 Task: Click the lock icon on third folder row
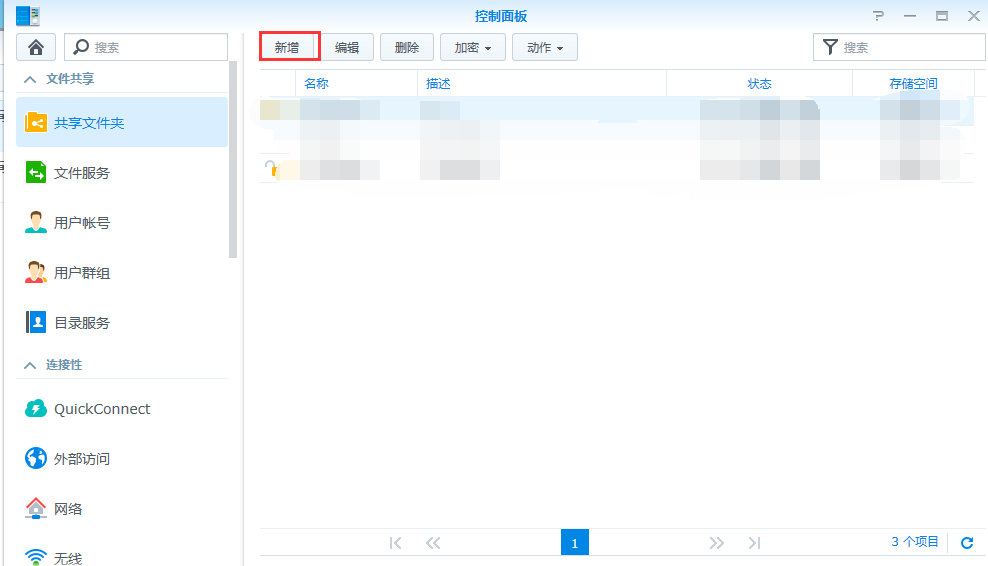(271, 169)
